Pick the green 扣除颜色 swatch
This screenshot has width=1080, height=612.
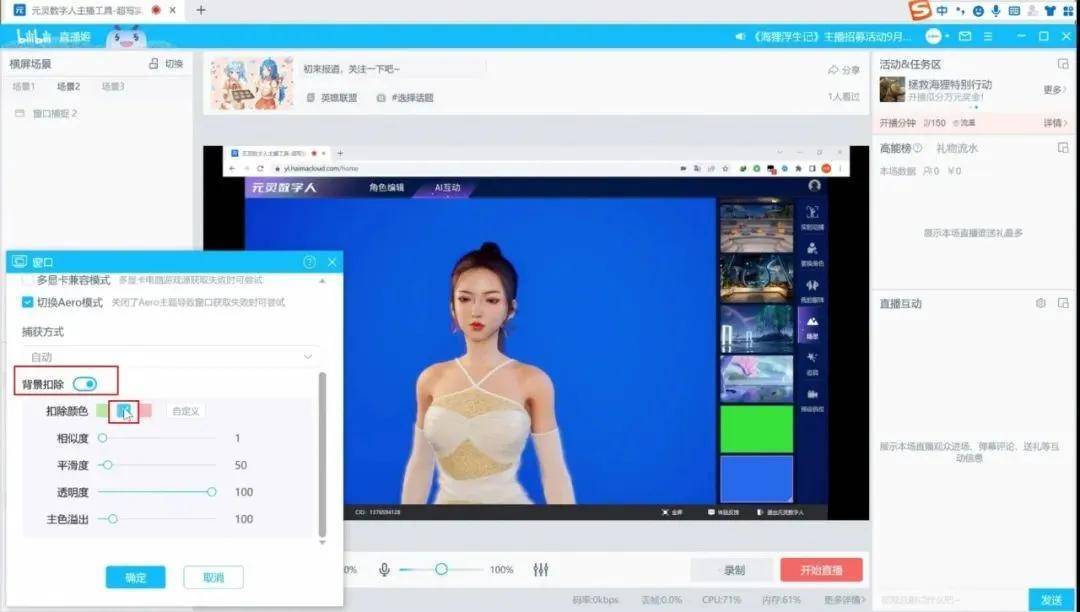pyautogui.click(x=102, y=411)
